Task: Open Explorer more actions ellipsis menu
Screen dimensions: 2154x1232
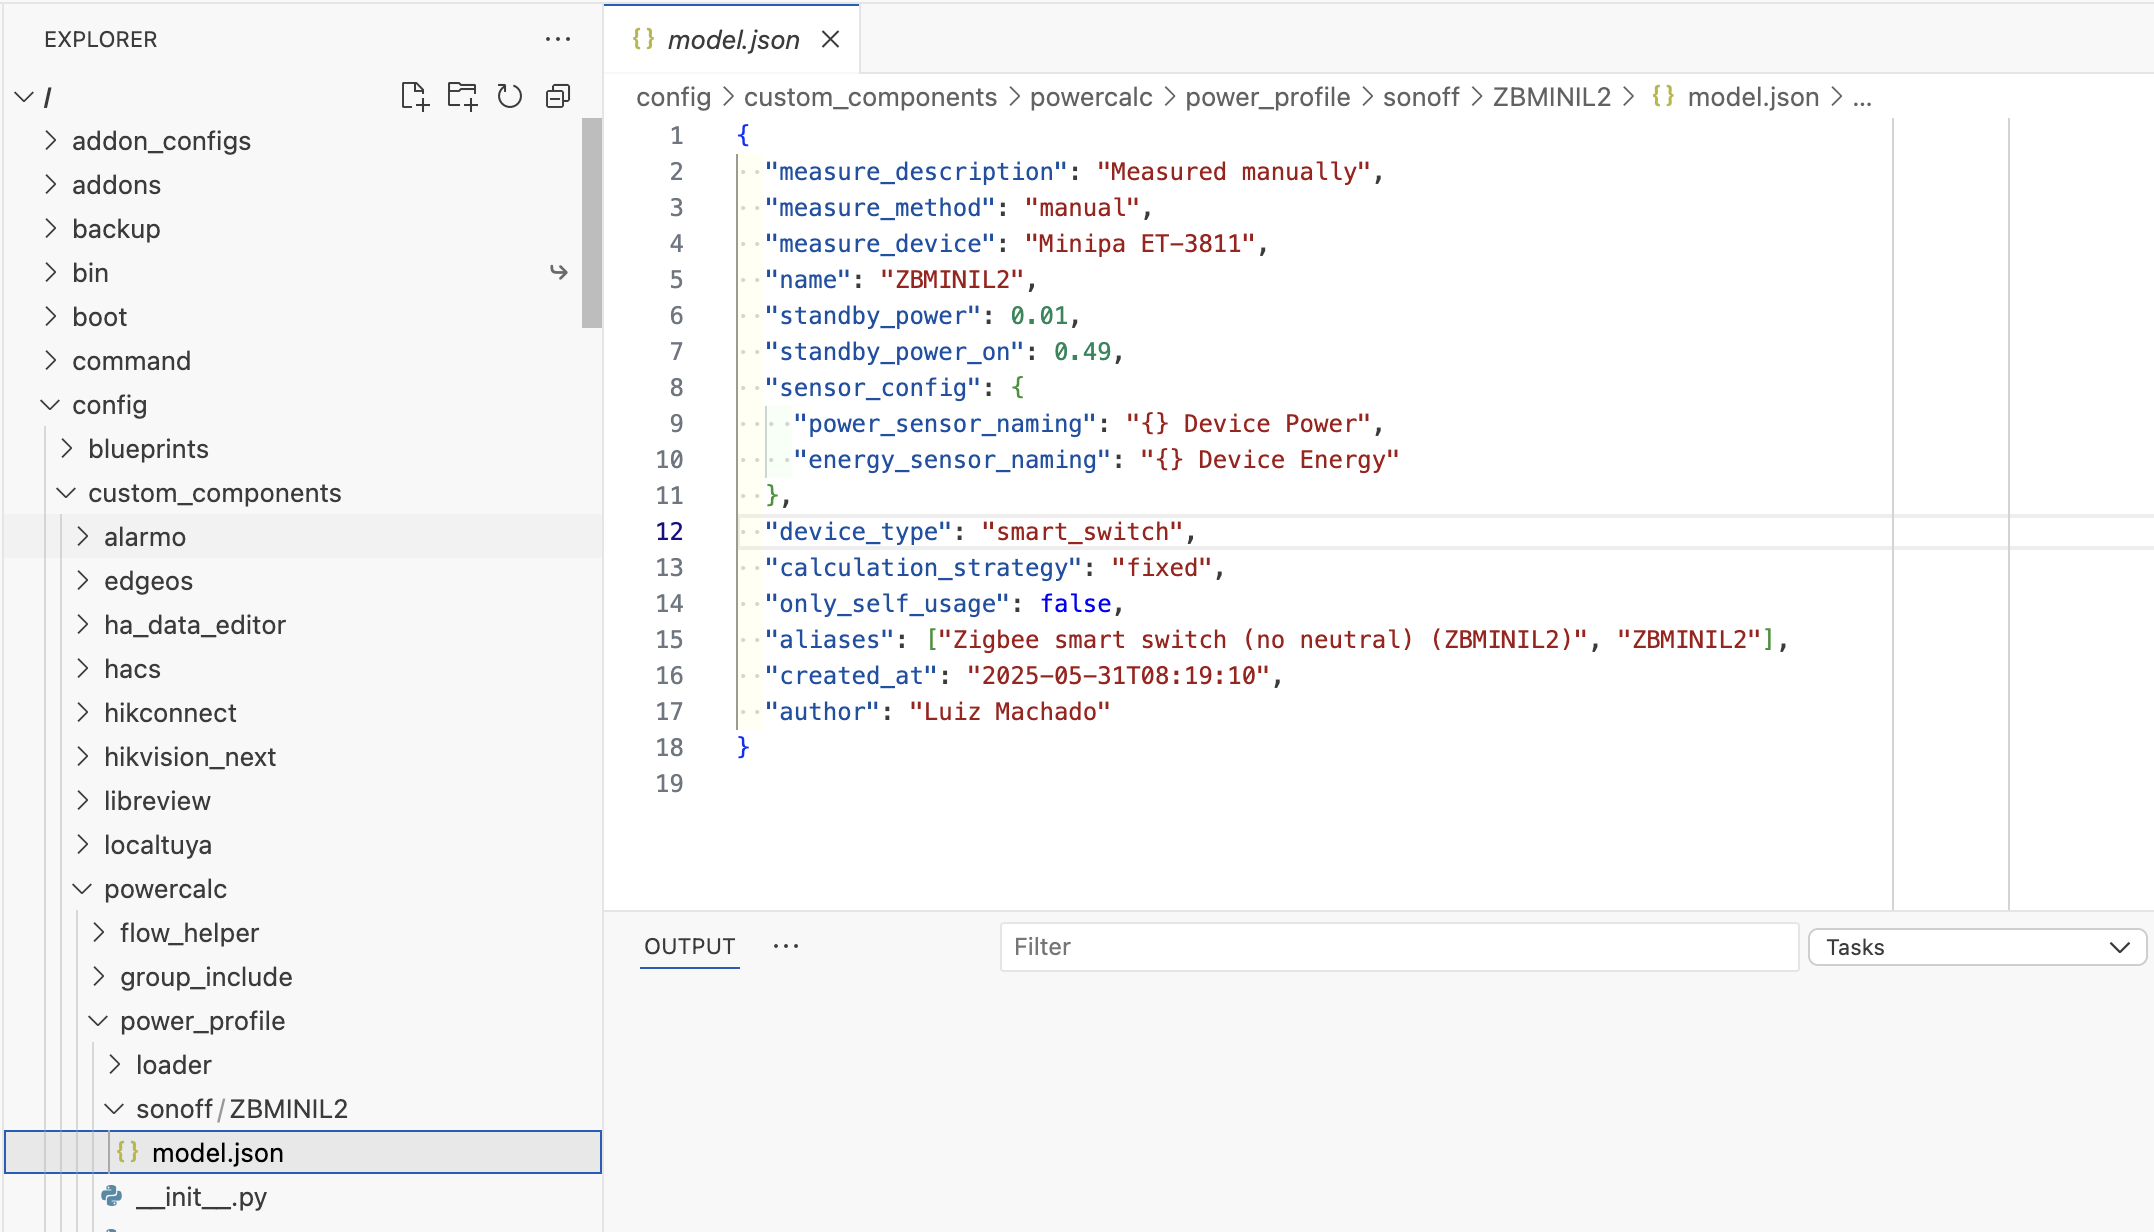Action: [x=557, y=39]
